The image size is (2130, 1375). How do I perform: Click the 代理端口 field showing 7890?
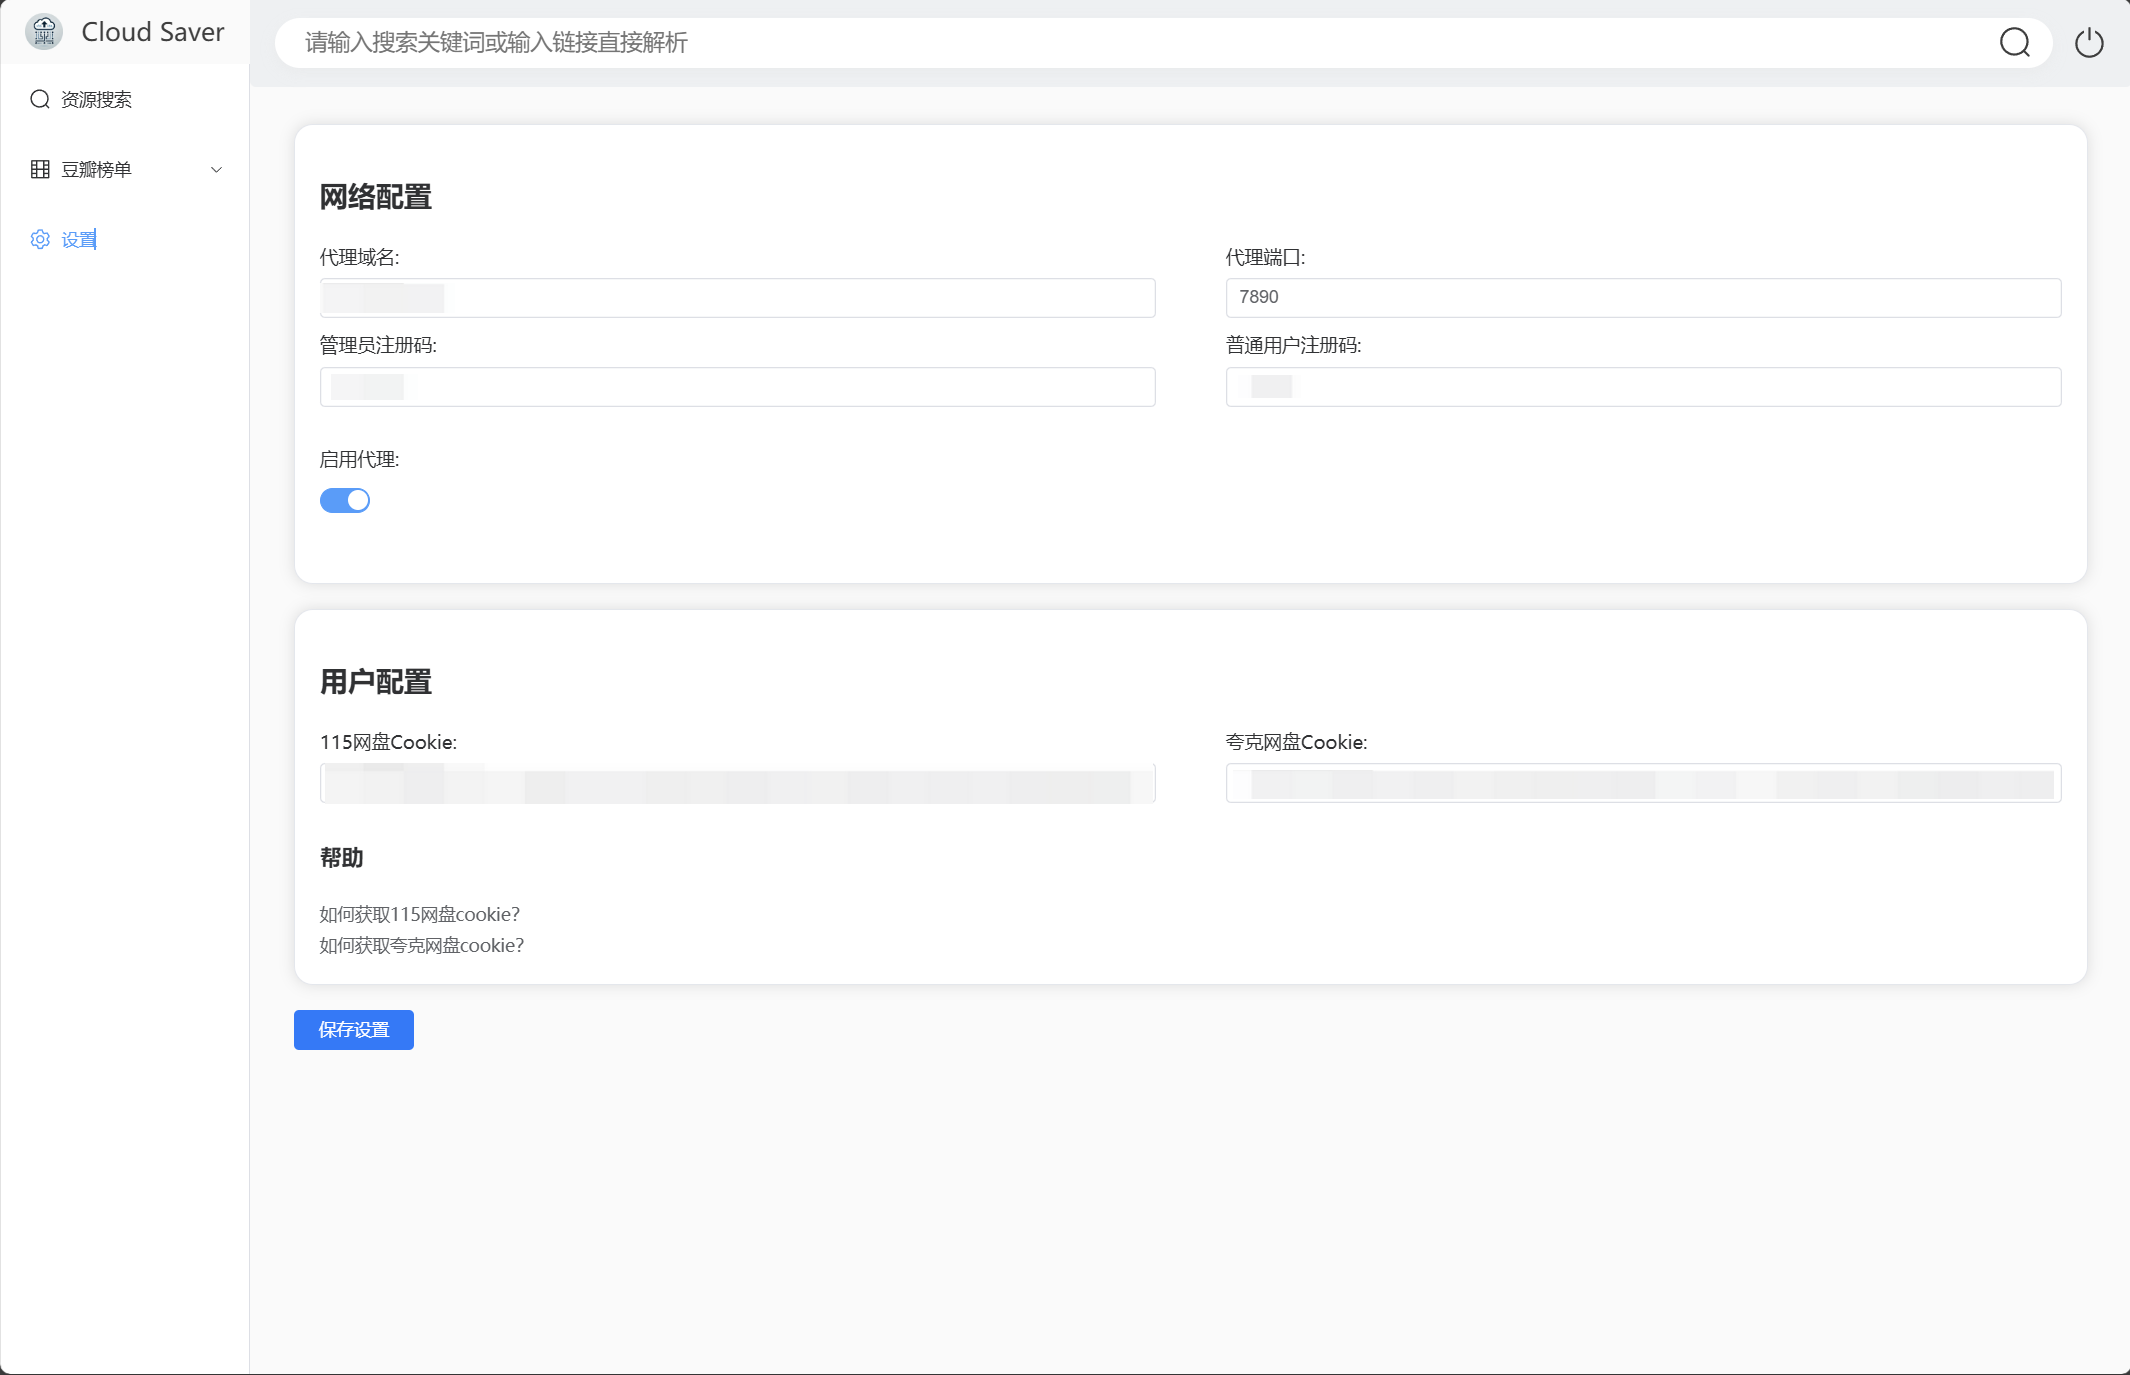coord(1643,297)
